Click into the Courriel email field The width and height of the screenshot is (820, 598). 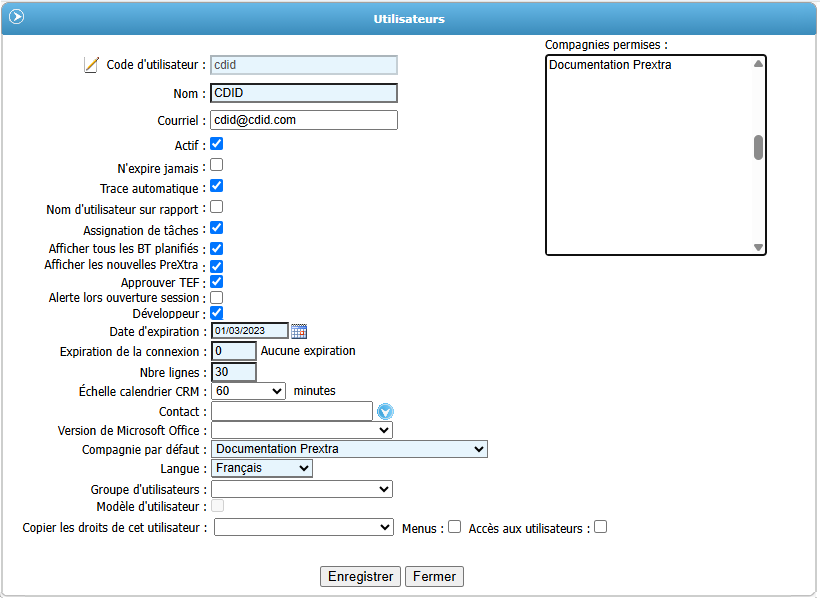point(304,120)
